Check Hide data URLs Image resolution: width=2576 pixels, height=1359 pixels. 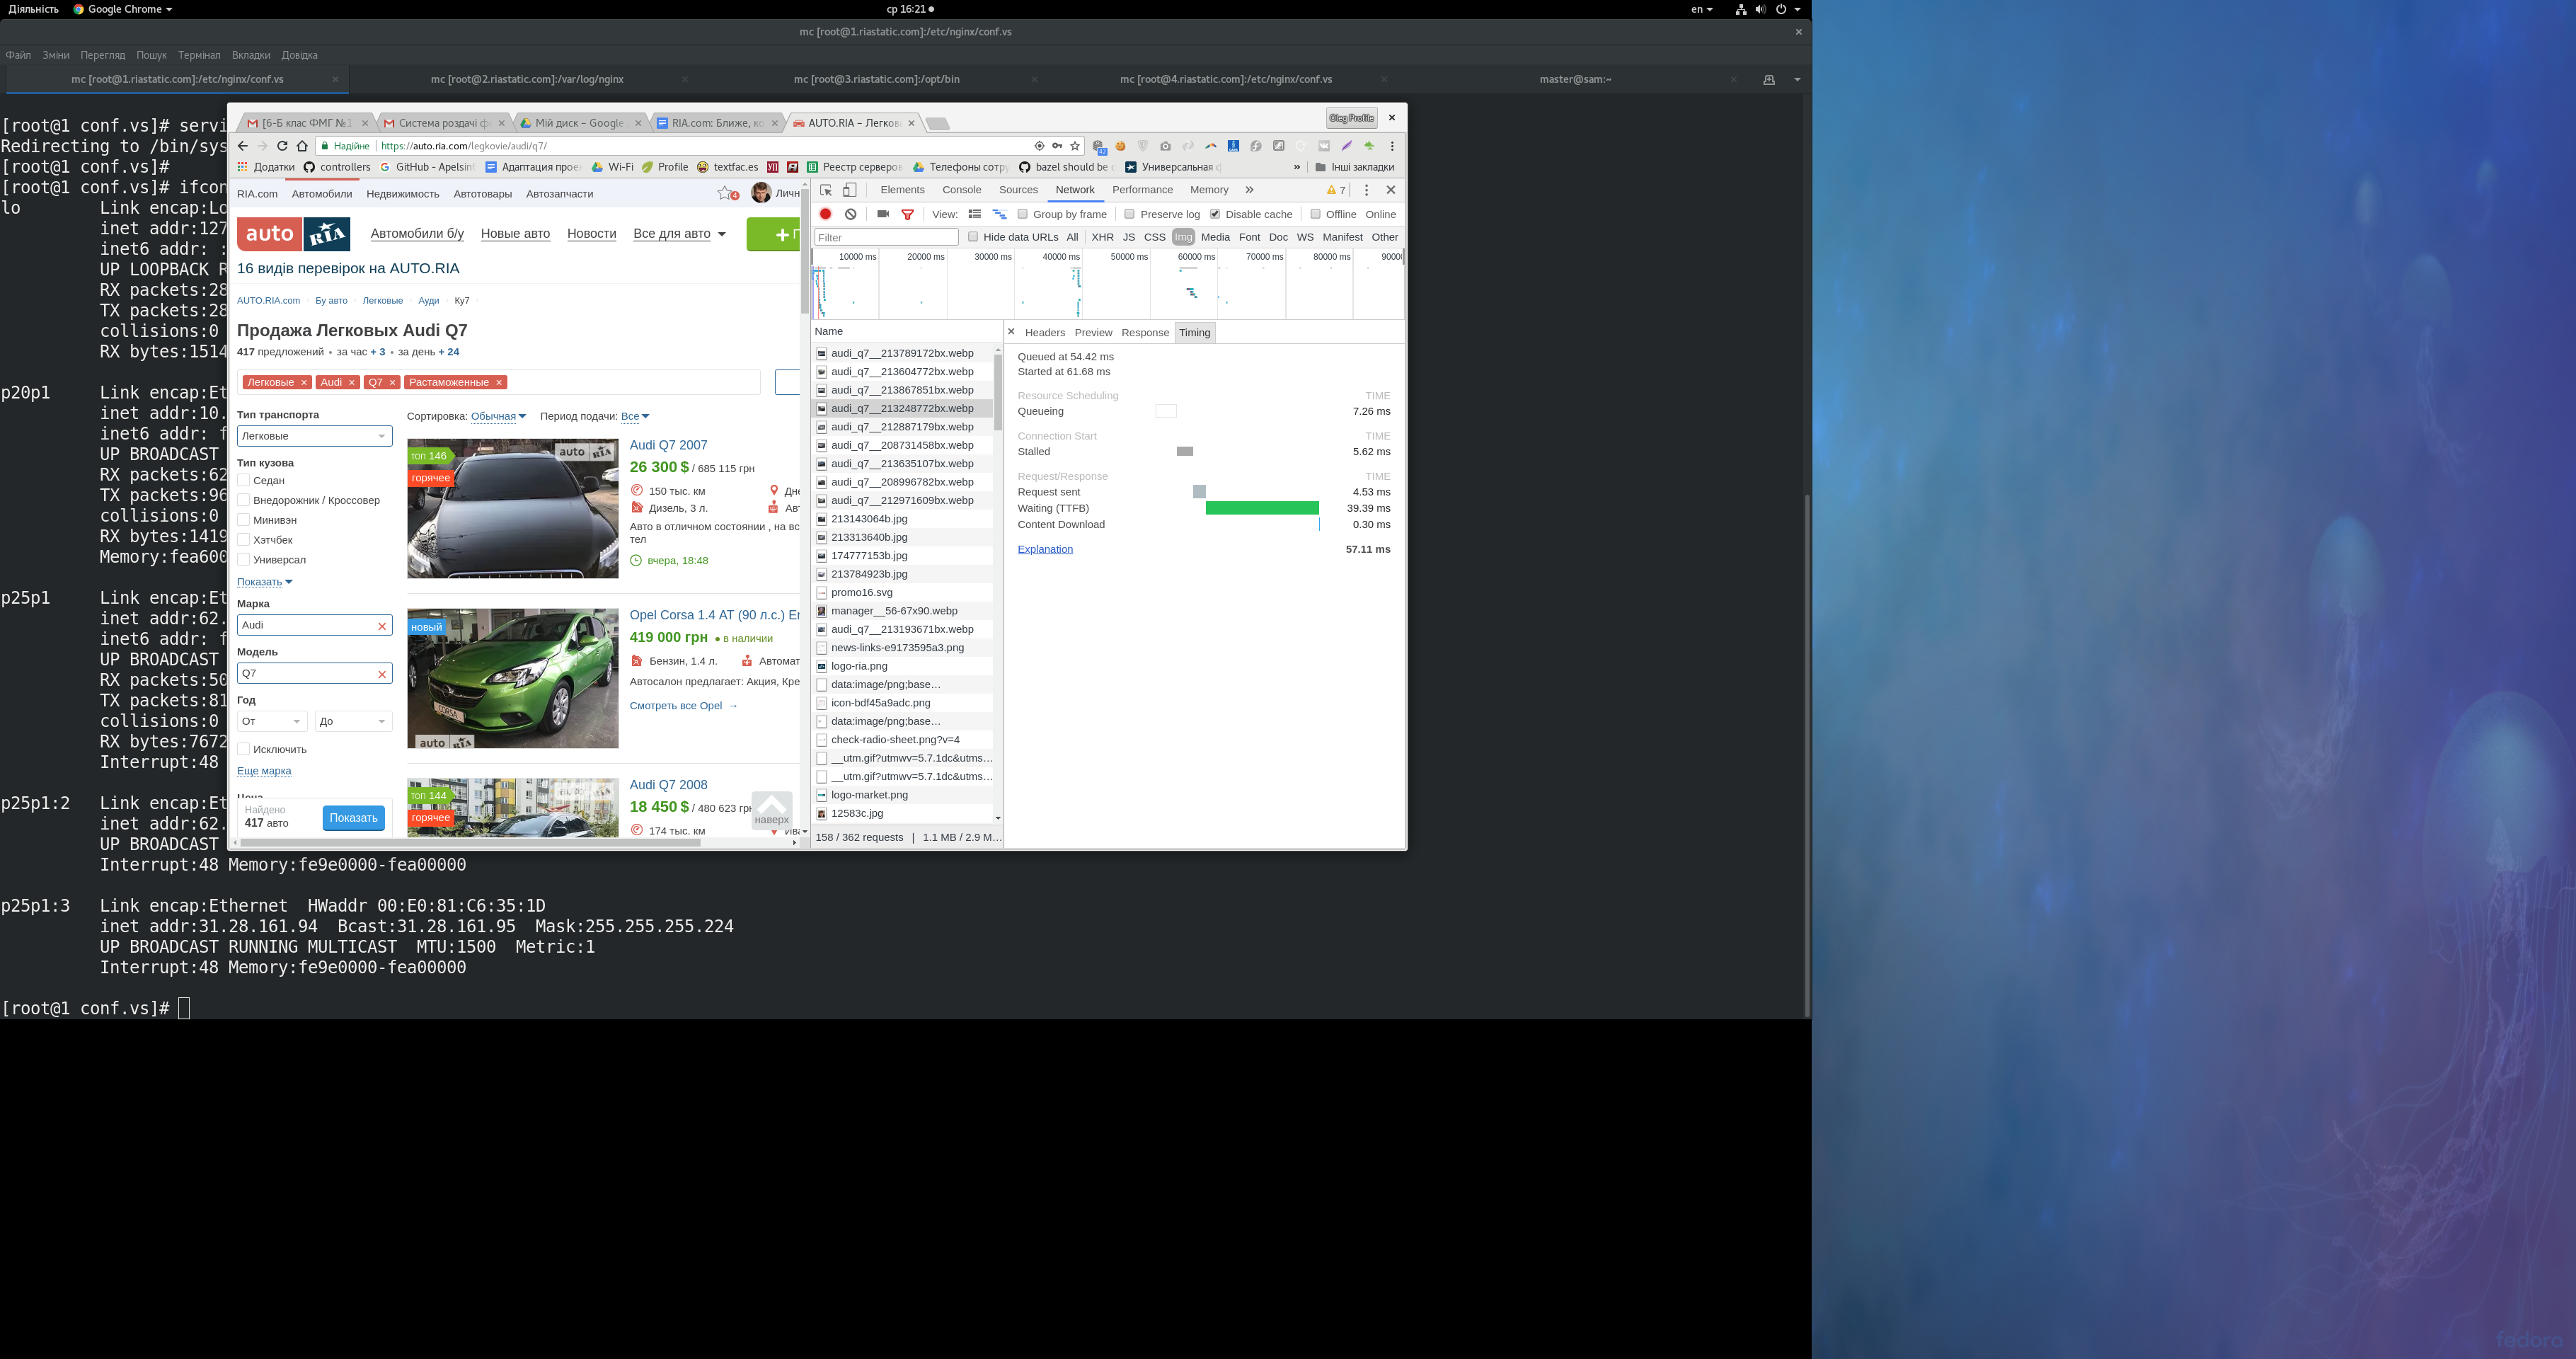(972, 237)
